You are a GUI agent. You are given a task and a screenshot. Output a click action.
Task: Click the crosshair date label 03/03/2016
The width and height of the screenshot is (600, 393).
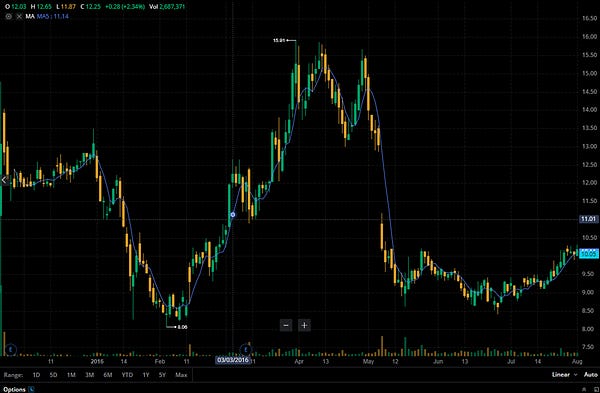(x=233, y=360)
